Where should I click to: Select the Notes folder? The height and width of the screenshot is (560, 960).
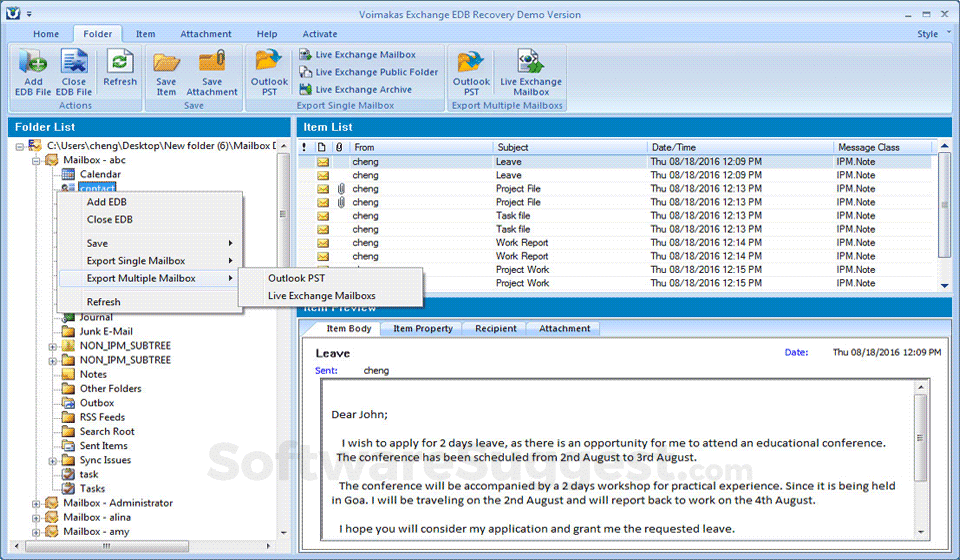pyautogui.click(x=93, y=374)
